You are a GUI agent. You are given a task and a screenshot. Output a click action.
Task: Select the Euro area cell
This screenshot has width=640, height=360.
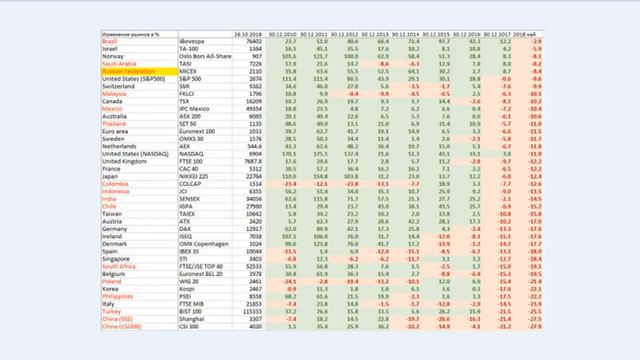[x=140, y=131]
